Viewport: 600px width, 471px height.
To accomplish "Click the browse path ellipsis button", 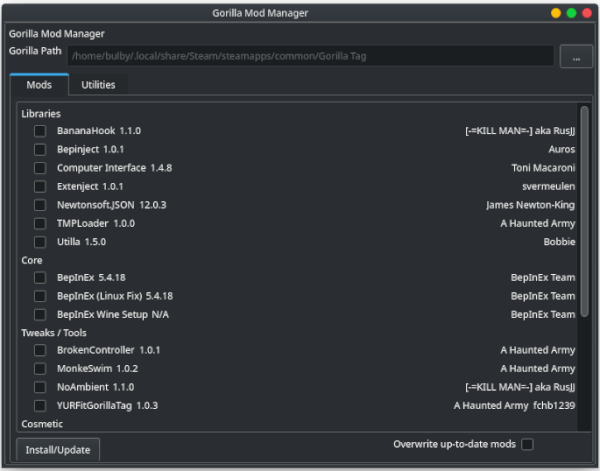I will [x=576, y=56].
